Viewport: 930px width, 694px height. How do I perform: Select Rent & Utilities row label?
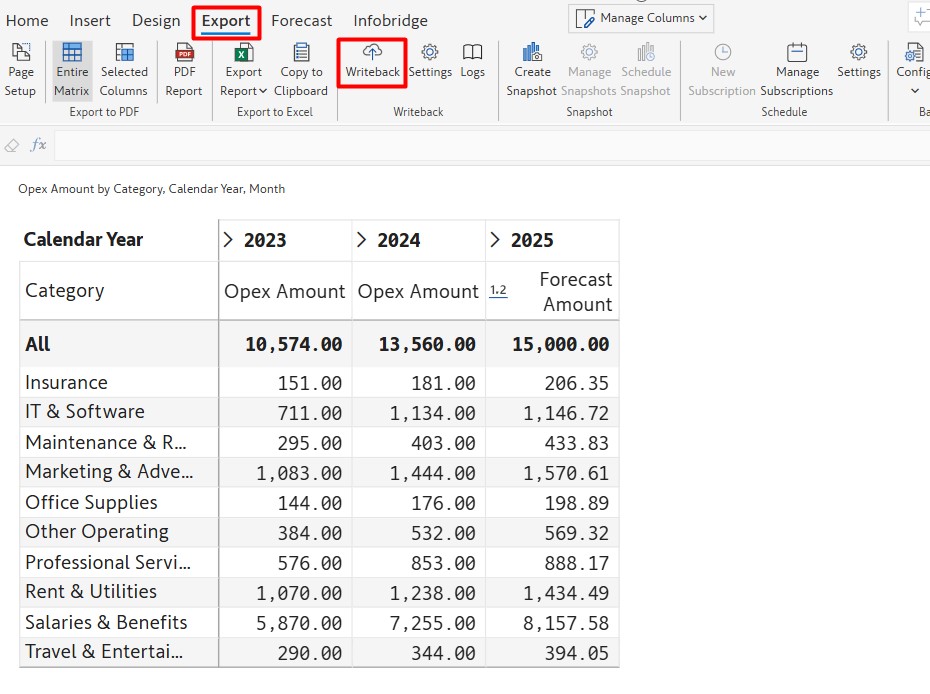point(91,591)
